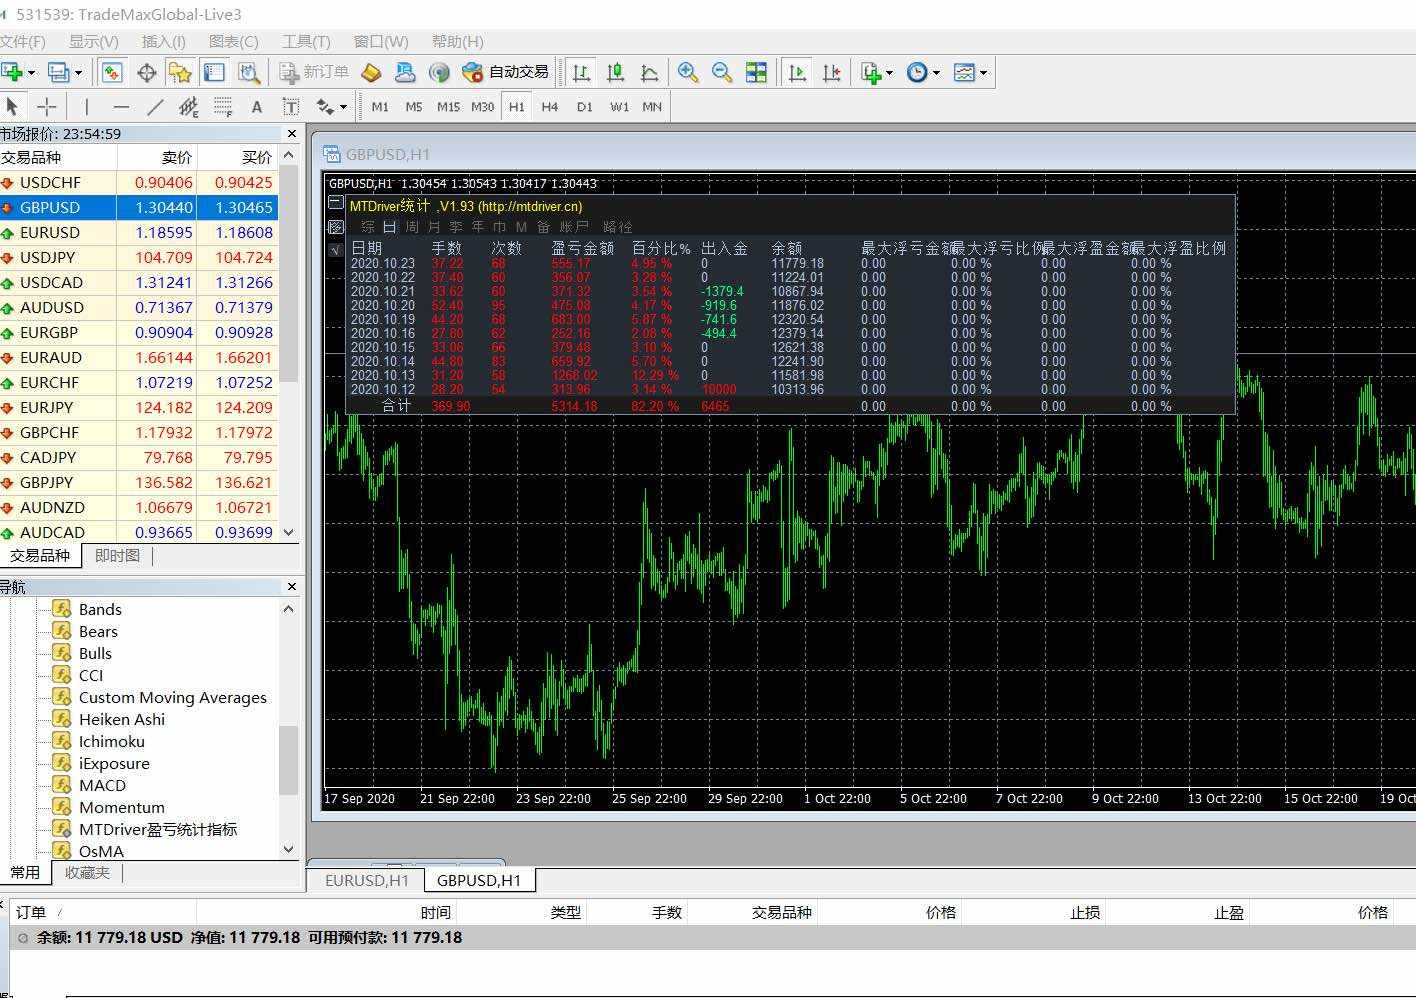Viewport: 1416px width, 998px height.
Task: Toggle the chart shift button
Action: tap(831, 72)
